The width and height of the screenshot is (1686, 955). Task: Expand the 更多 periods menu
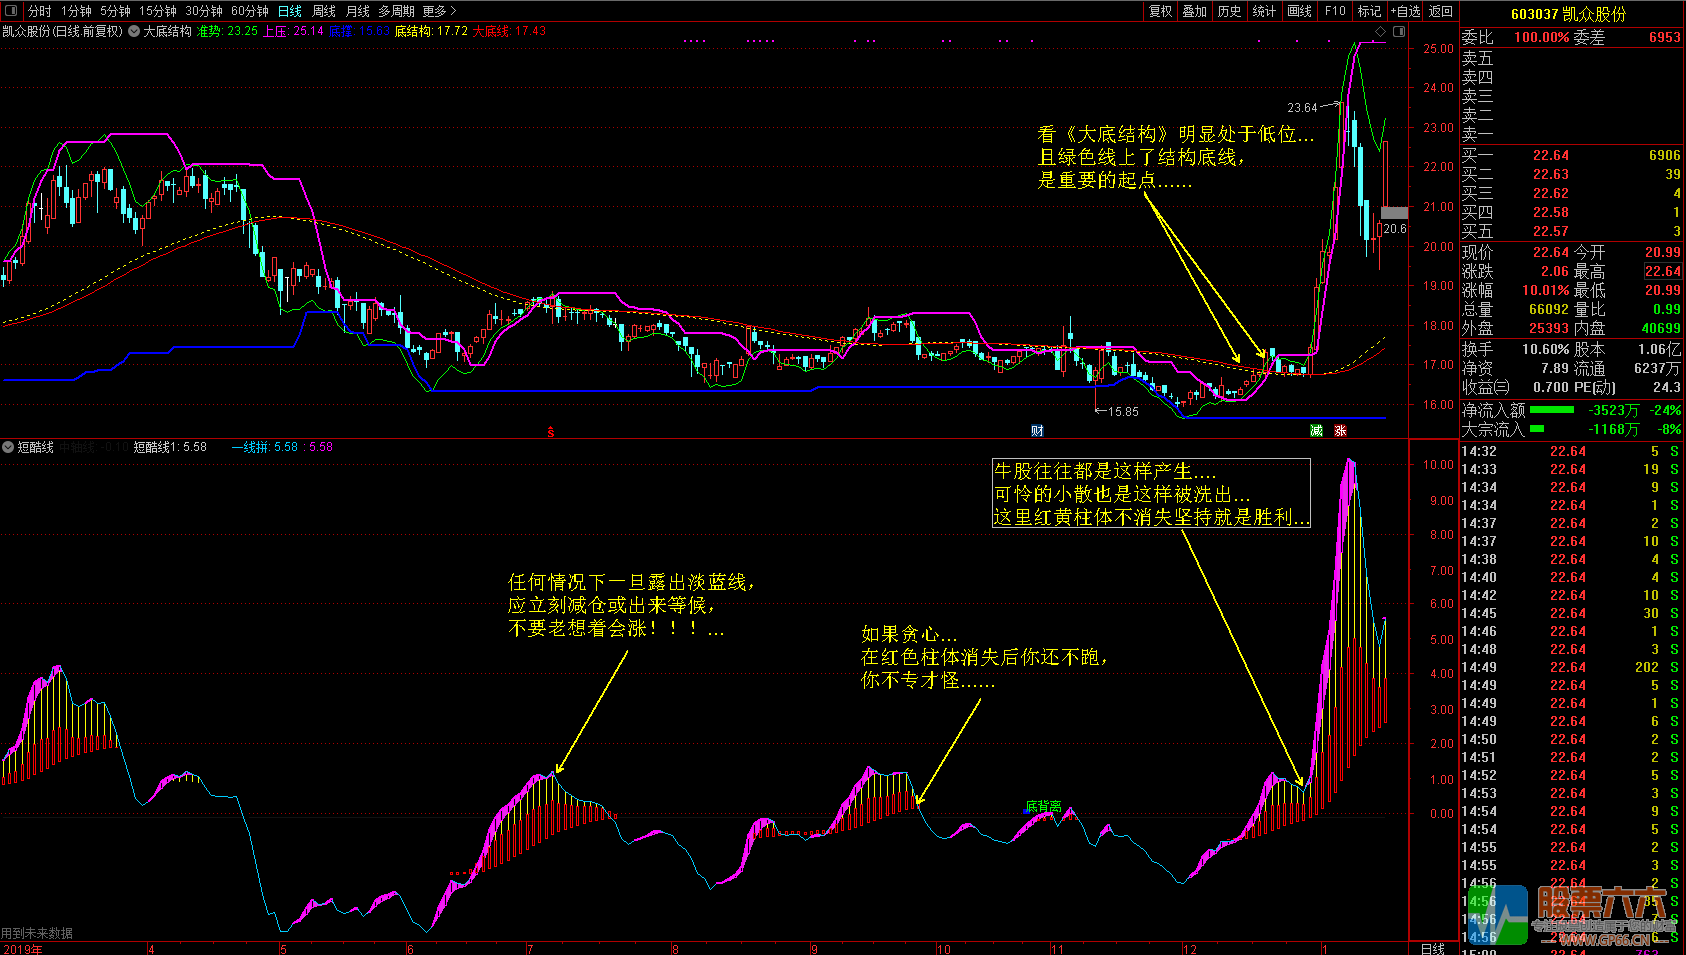(439, 11)
